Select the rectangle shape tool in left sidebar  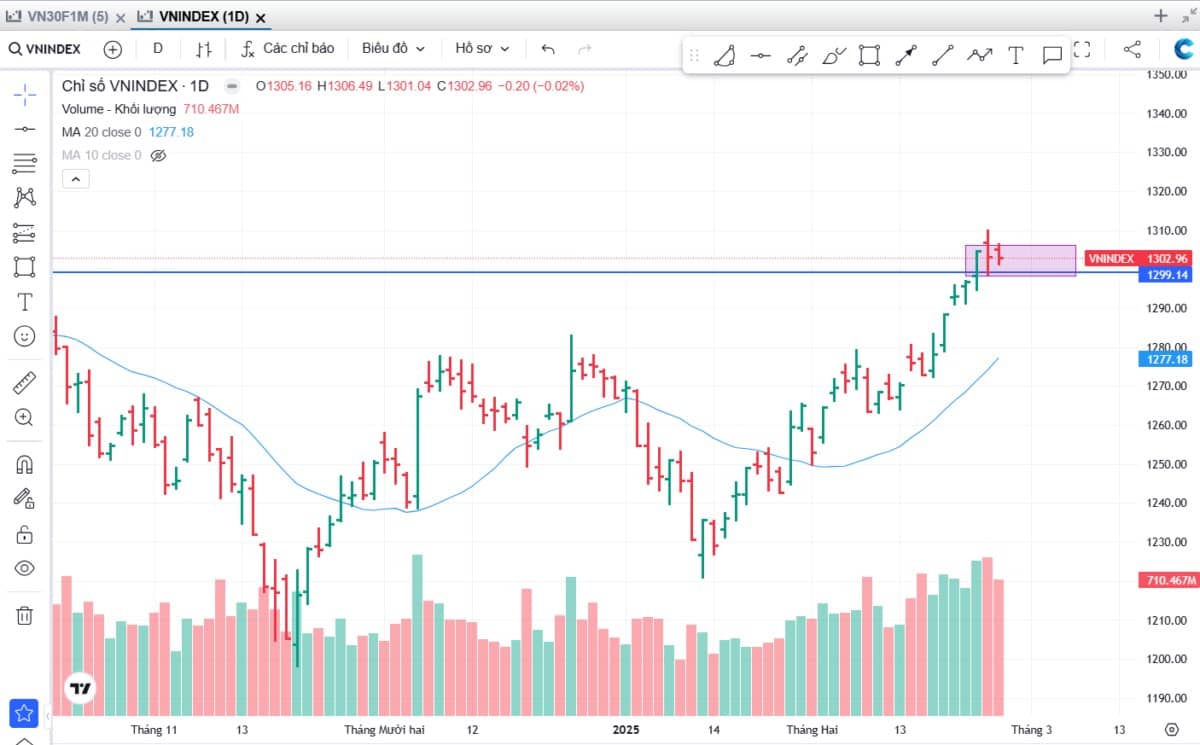tap(25, 267)
